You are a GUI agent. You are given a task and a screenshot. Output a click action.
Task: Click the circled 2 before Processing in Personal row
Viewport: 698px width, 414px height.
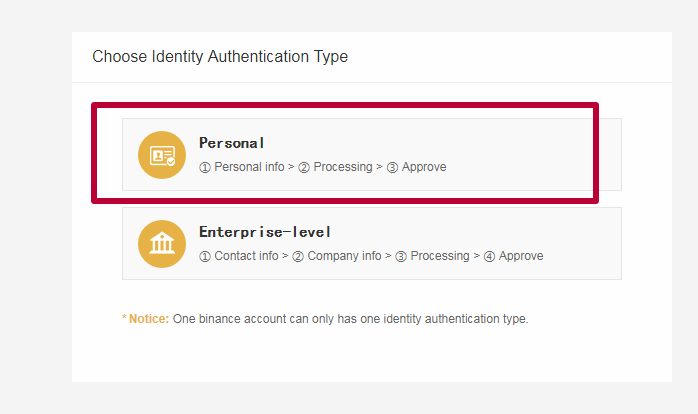(x=304, y=167)
